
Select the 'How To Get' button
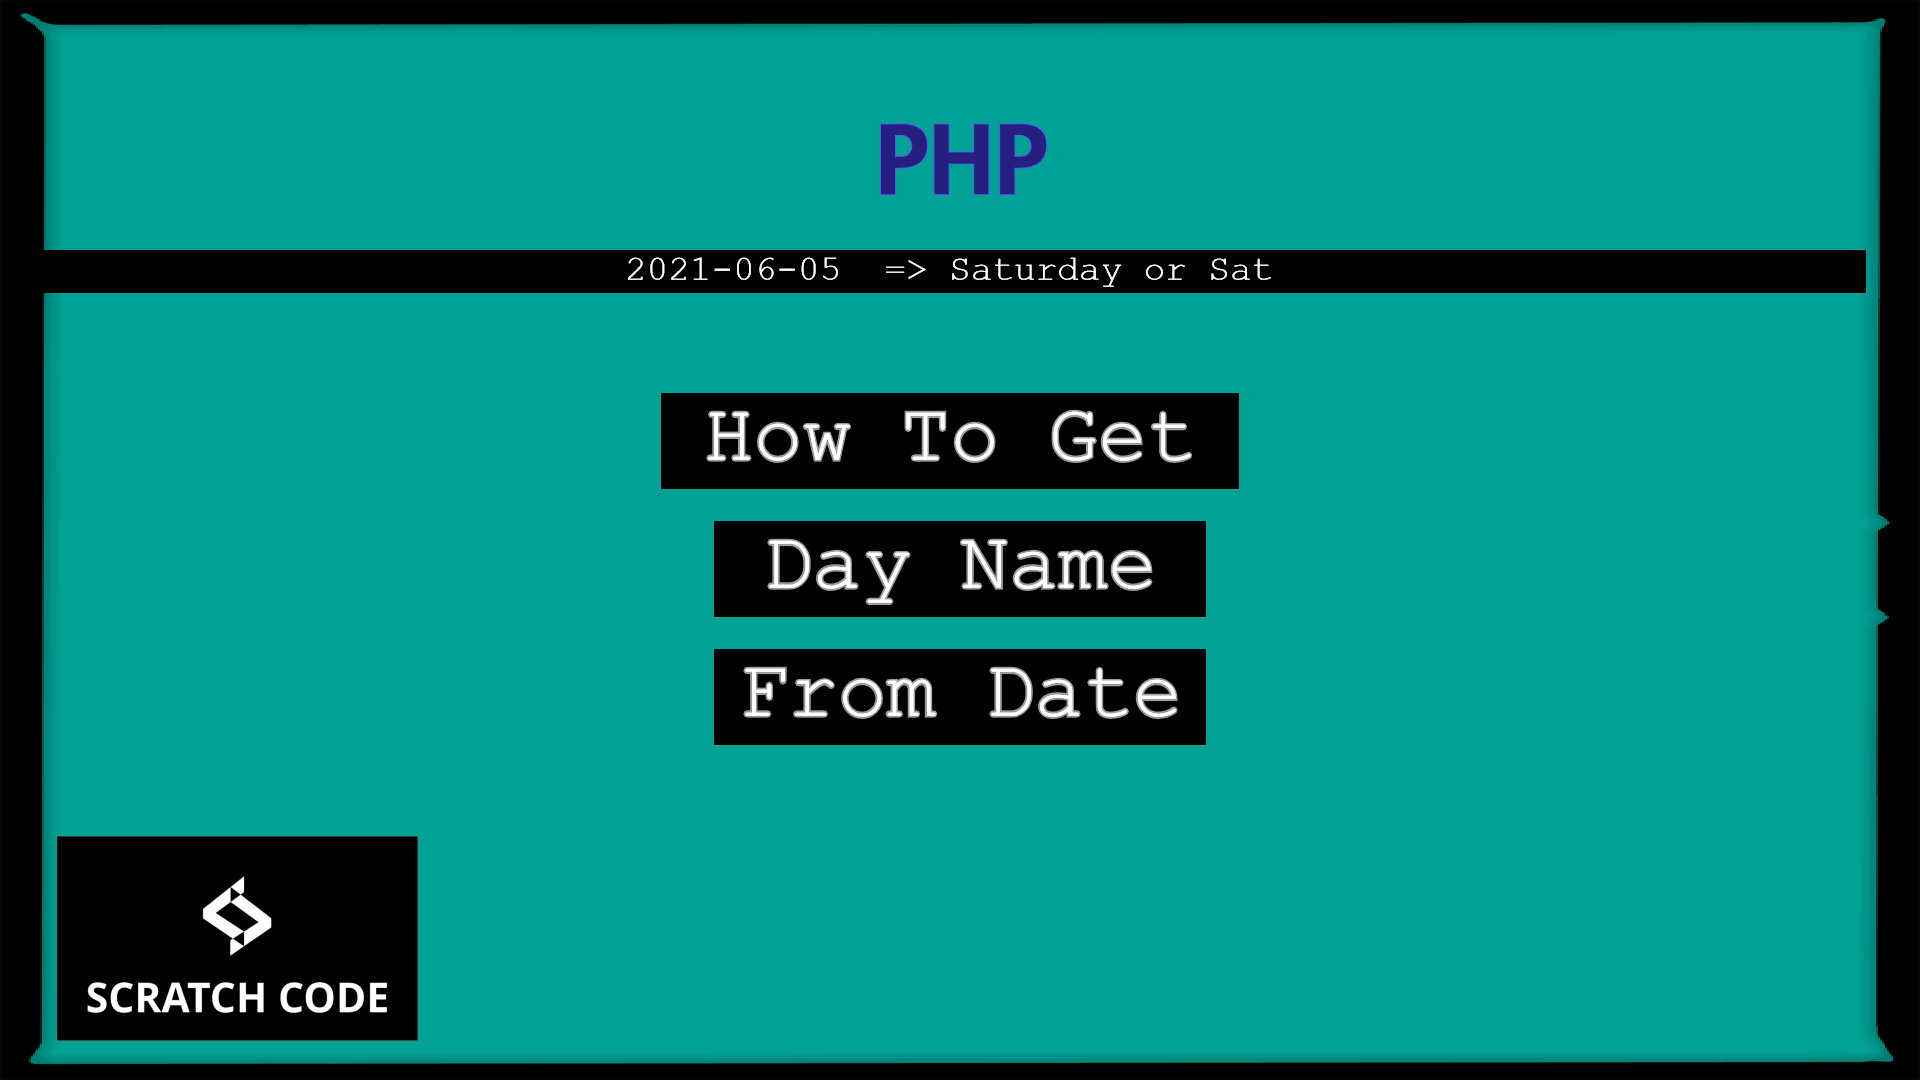tap(947, 440)
